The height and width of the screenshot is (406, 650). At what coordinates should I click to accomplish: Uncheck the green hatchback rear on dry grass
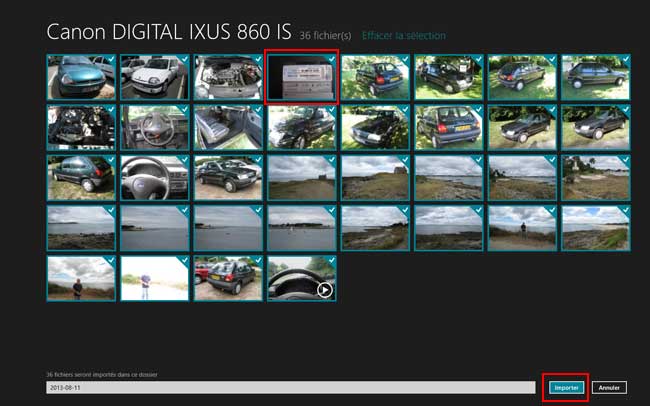pos(81,177)
